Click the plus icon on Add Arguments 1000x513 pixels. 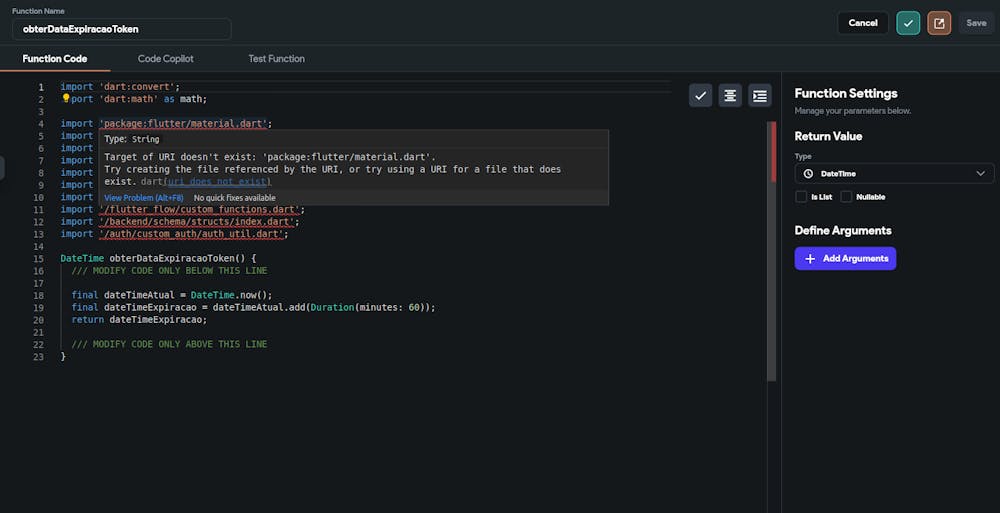[810, 258]
